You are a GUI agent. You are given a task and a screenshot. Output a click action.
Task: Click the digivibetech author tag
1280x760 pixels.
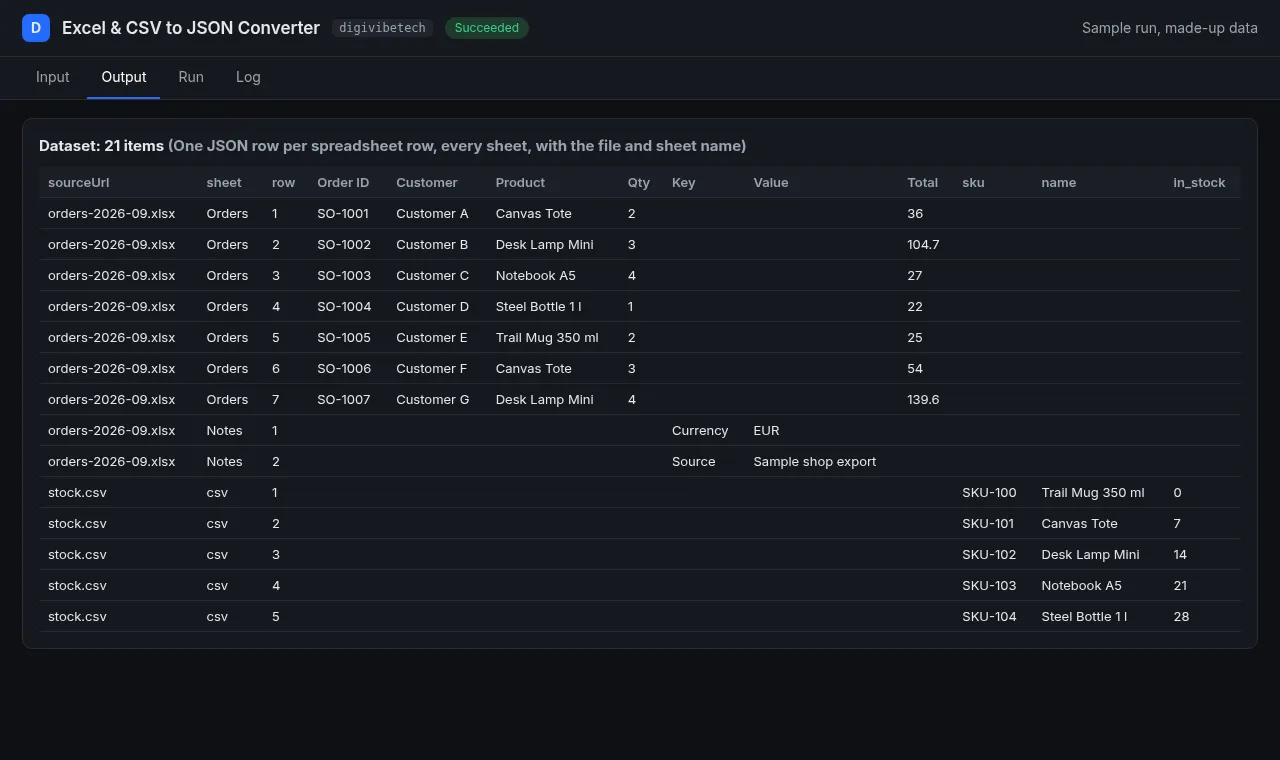382,28
